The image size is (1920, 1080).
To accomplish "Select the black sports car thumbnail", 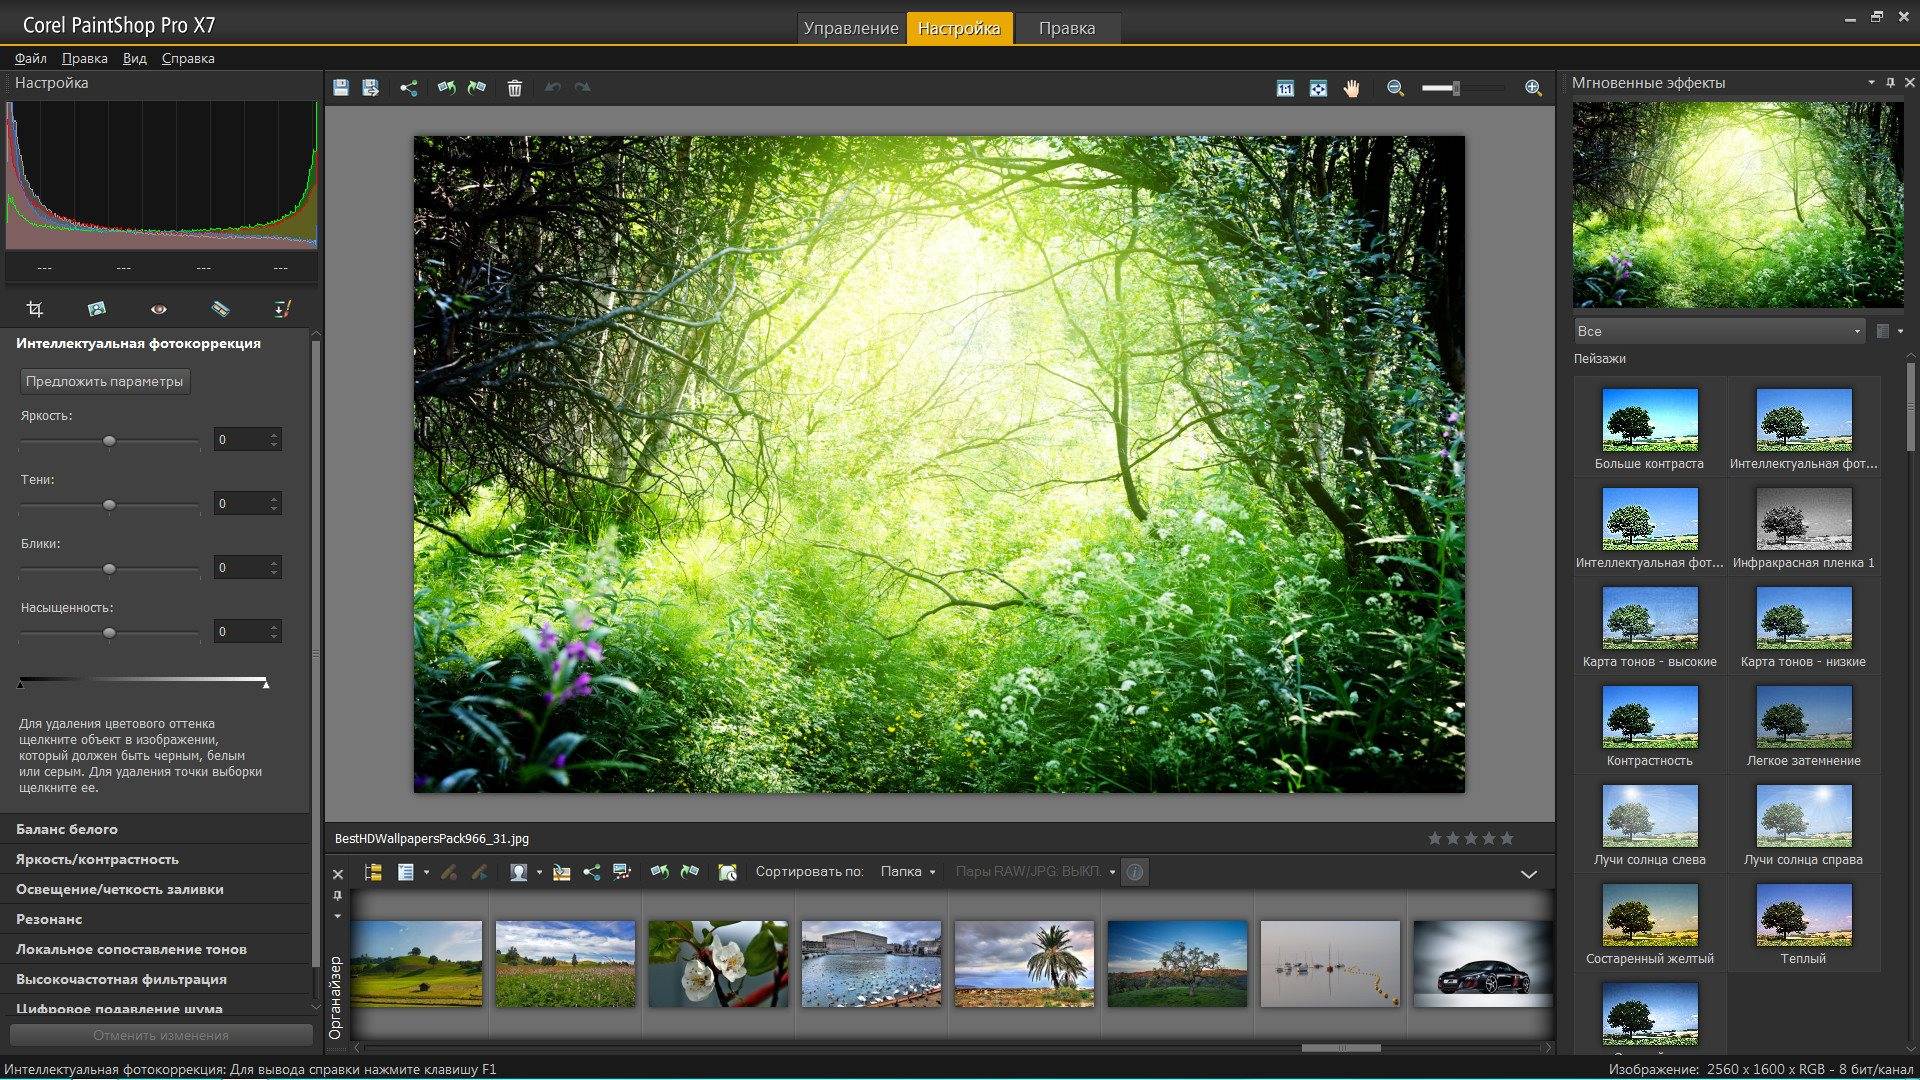I will coord(1482,964).
